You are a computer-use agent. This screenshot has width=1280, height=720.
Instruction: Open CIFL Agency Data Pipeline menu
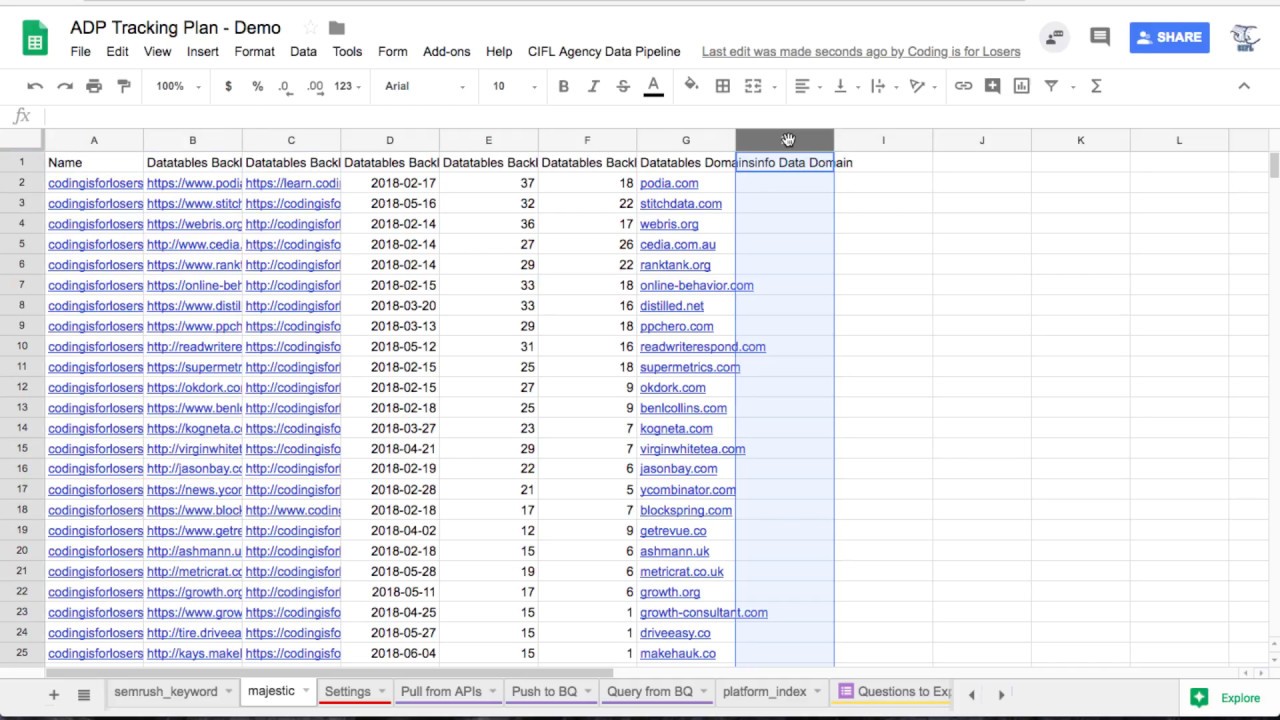click(x=604, y=52)
